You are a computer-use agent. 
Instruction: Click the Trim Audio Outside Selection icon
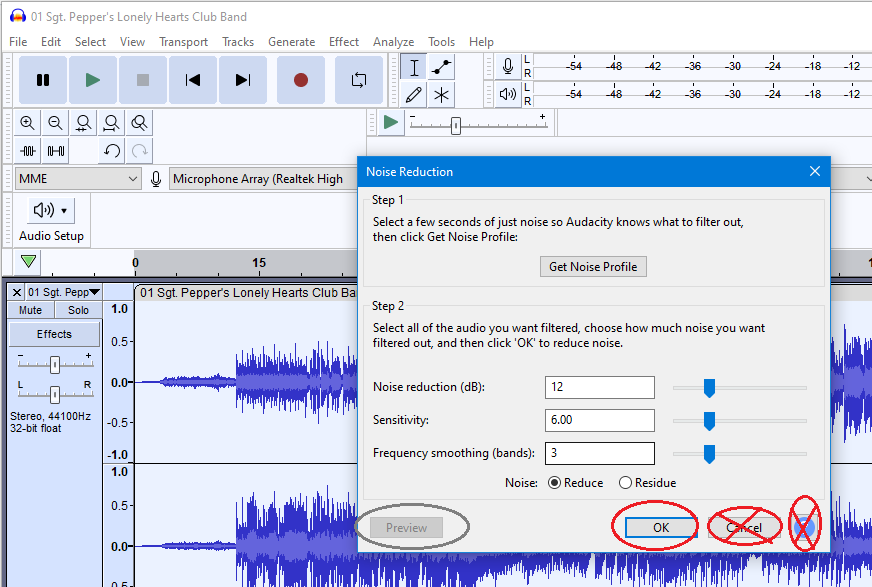(x=27, y=150)
